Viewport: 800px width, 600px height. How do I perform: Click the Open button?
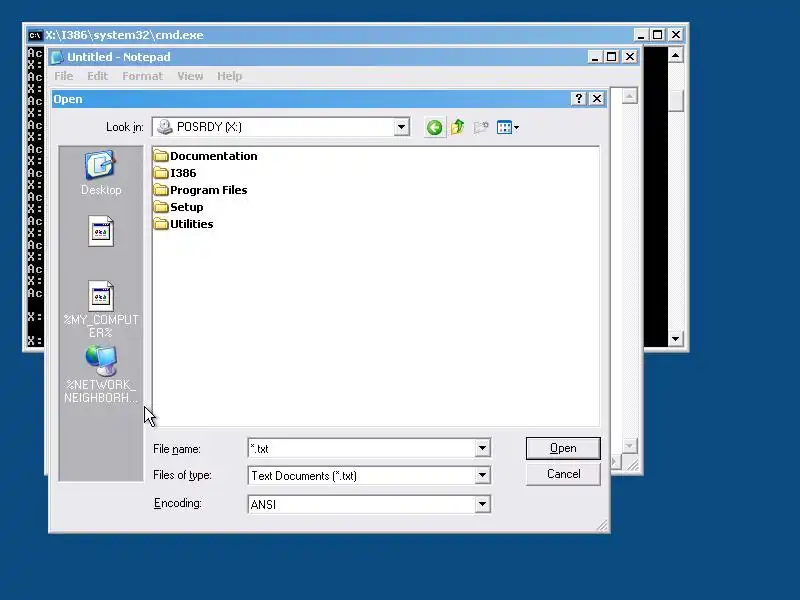click(x=563, y=448)
